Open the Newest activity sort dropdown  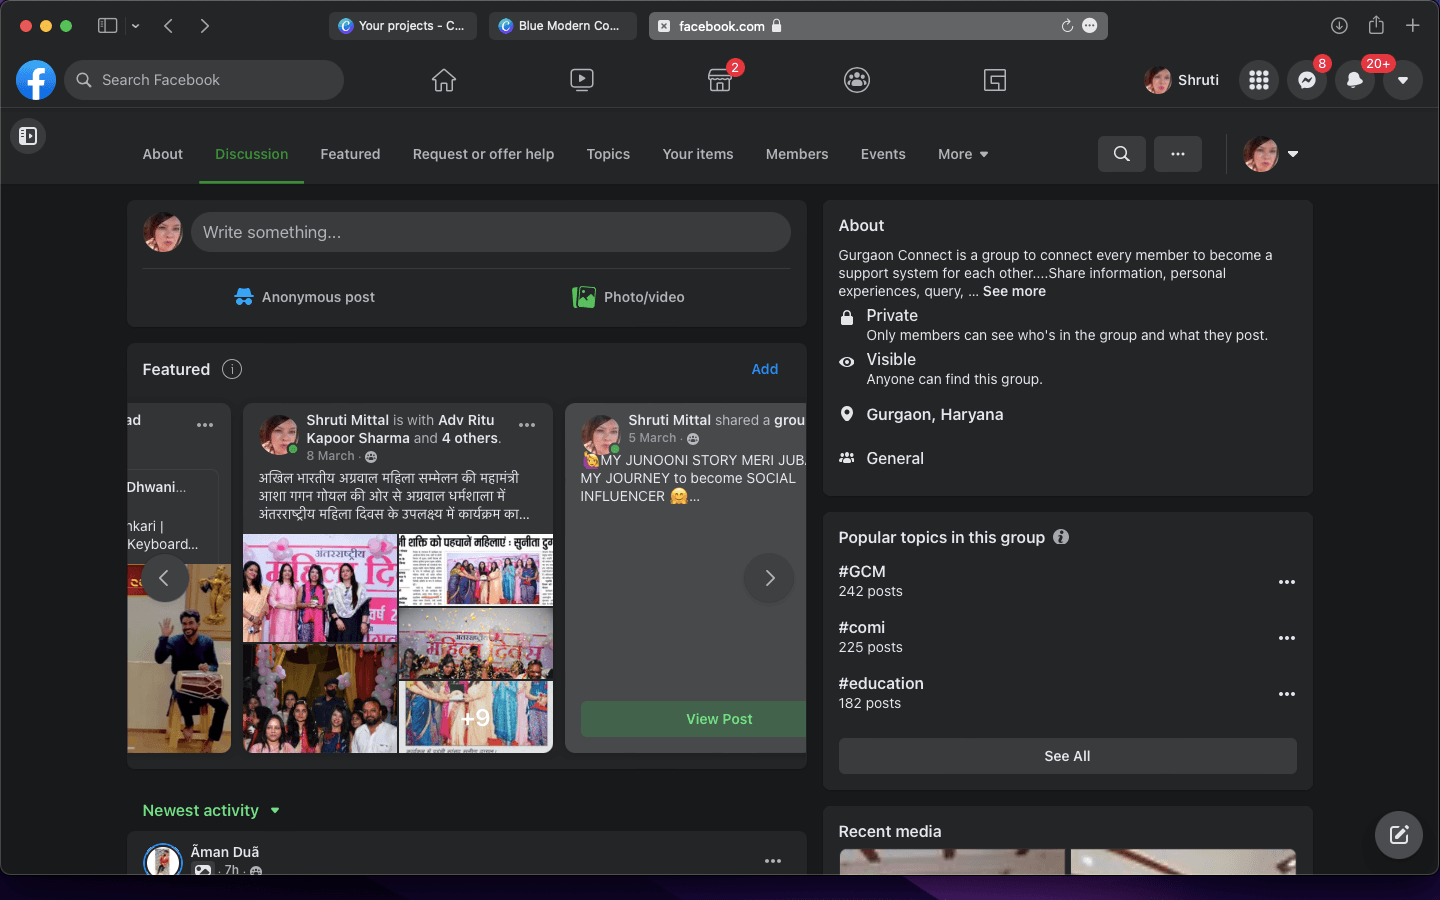(x=211, y=810)
